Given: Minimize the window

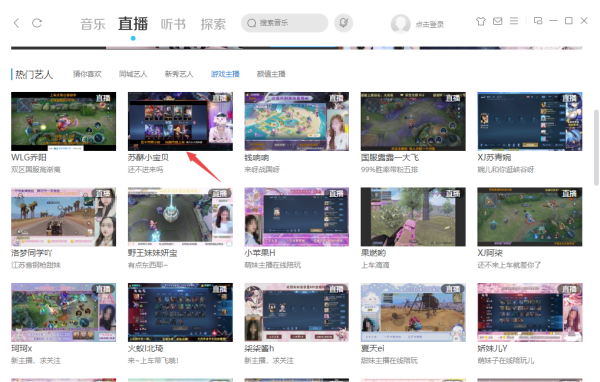Looking at the screenshot, I should [553, 21].
